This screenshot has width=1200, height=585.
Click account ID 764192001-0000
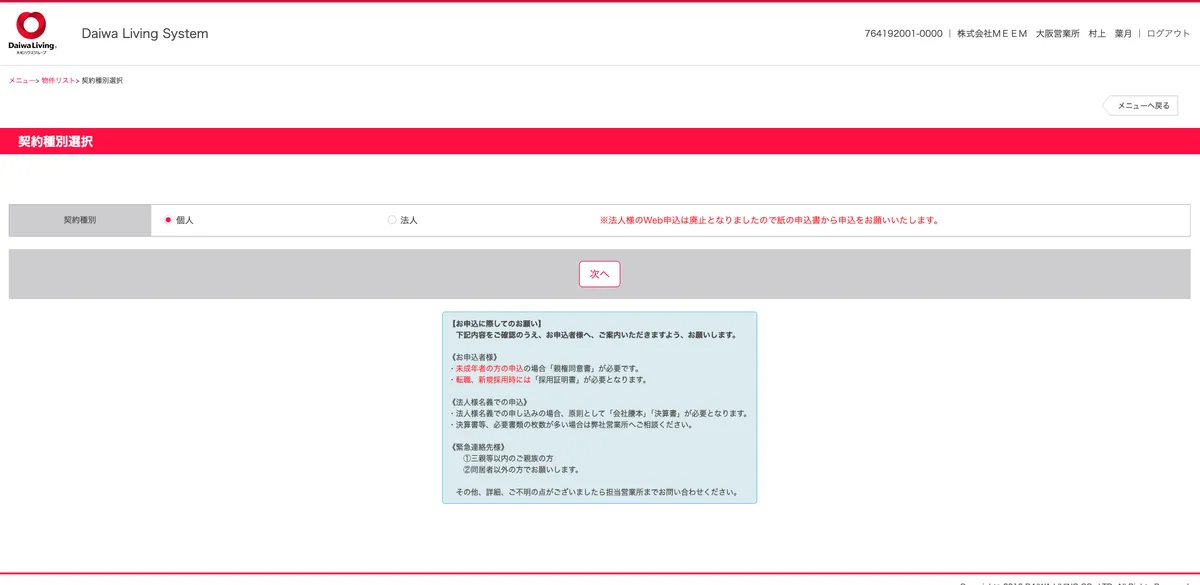point(903,34)
